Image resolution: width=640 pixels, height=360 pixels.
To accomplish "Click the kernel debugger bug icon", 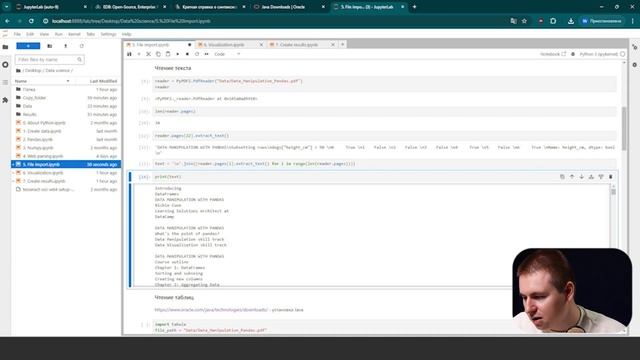I will [x=573, y=54].
